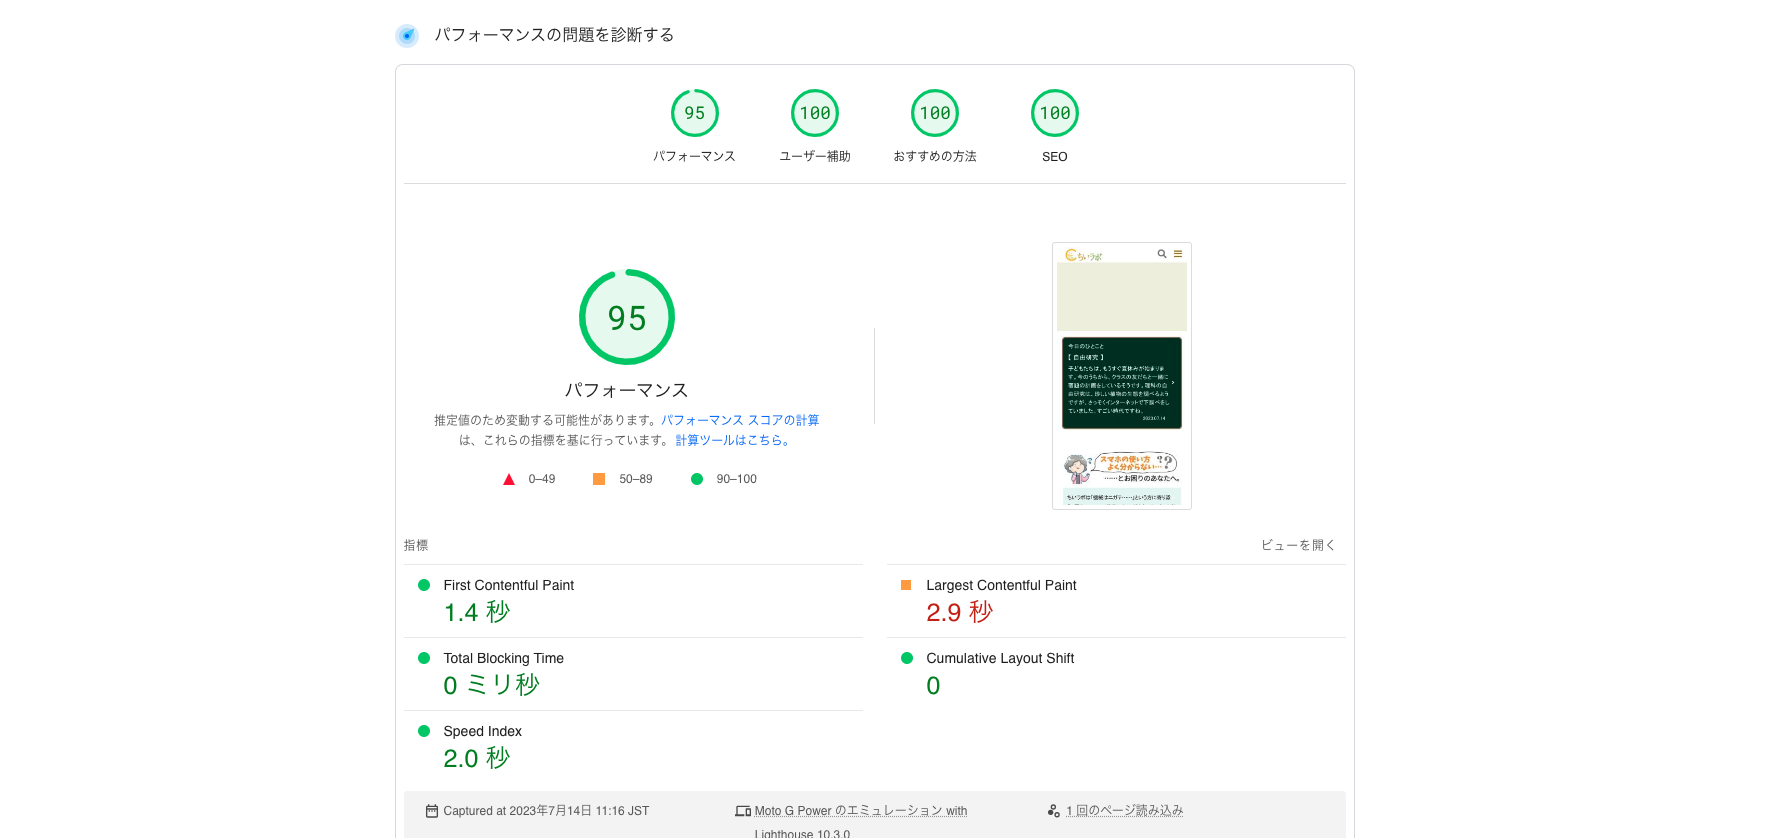Click the Speed Index metric row
Image resolution: width=1767 pixels, height=838 pixels.
[x=482, y=731]
